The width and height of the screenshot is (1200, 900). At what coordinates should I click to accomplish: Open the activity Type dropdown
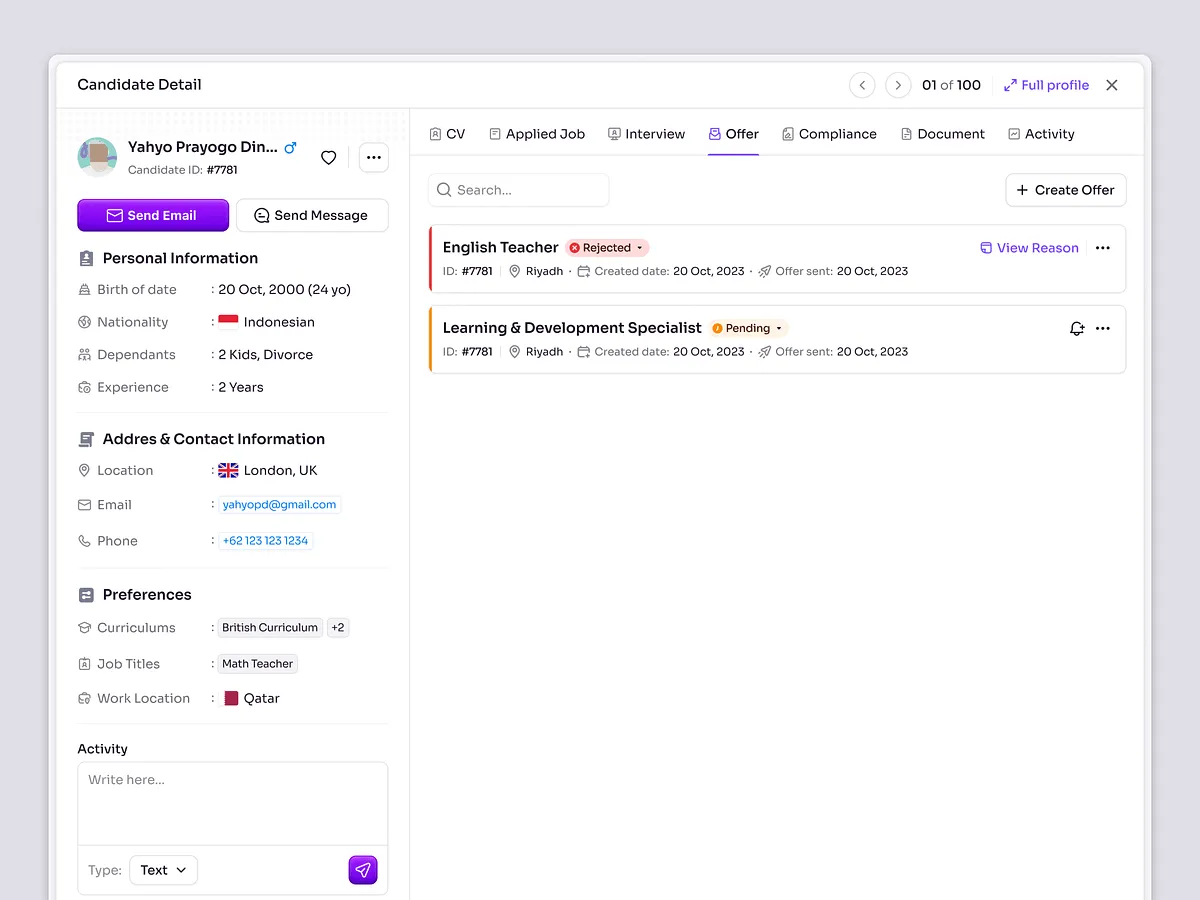[x=164, y=870]
